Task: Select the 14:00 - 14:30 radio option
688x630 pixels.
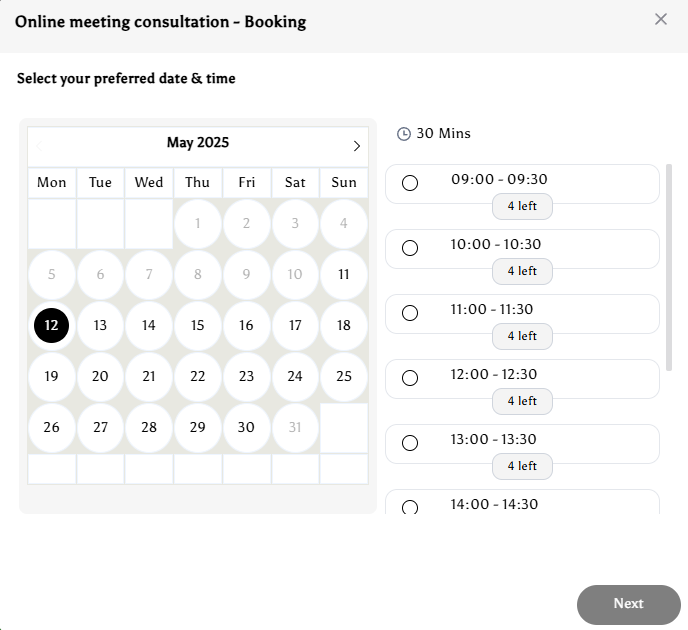Action: point(410,507)
